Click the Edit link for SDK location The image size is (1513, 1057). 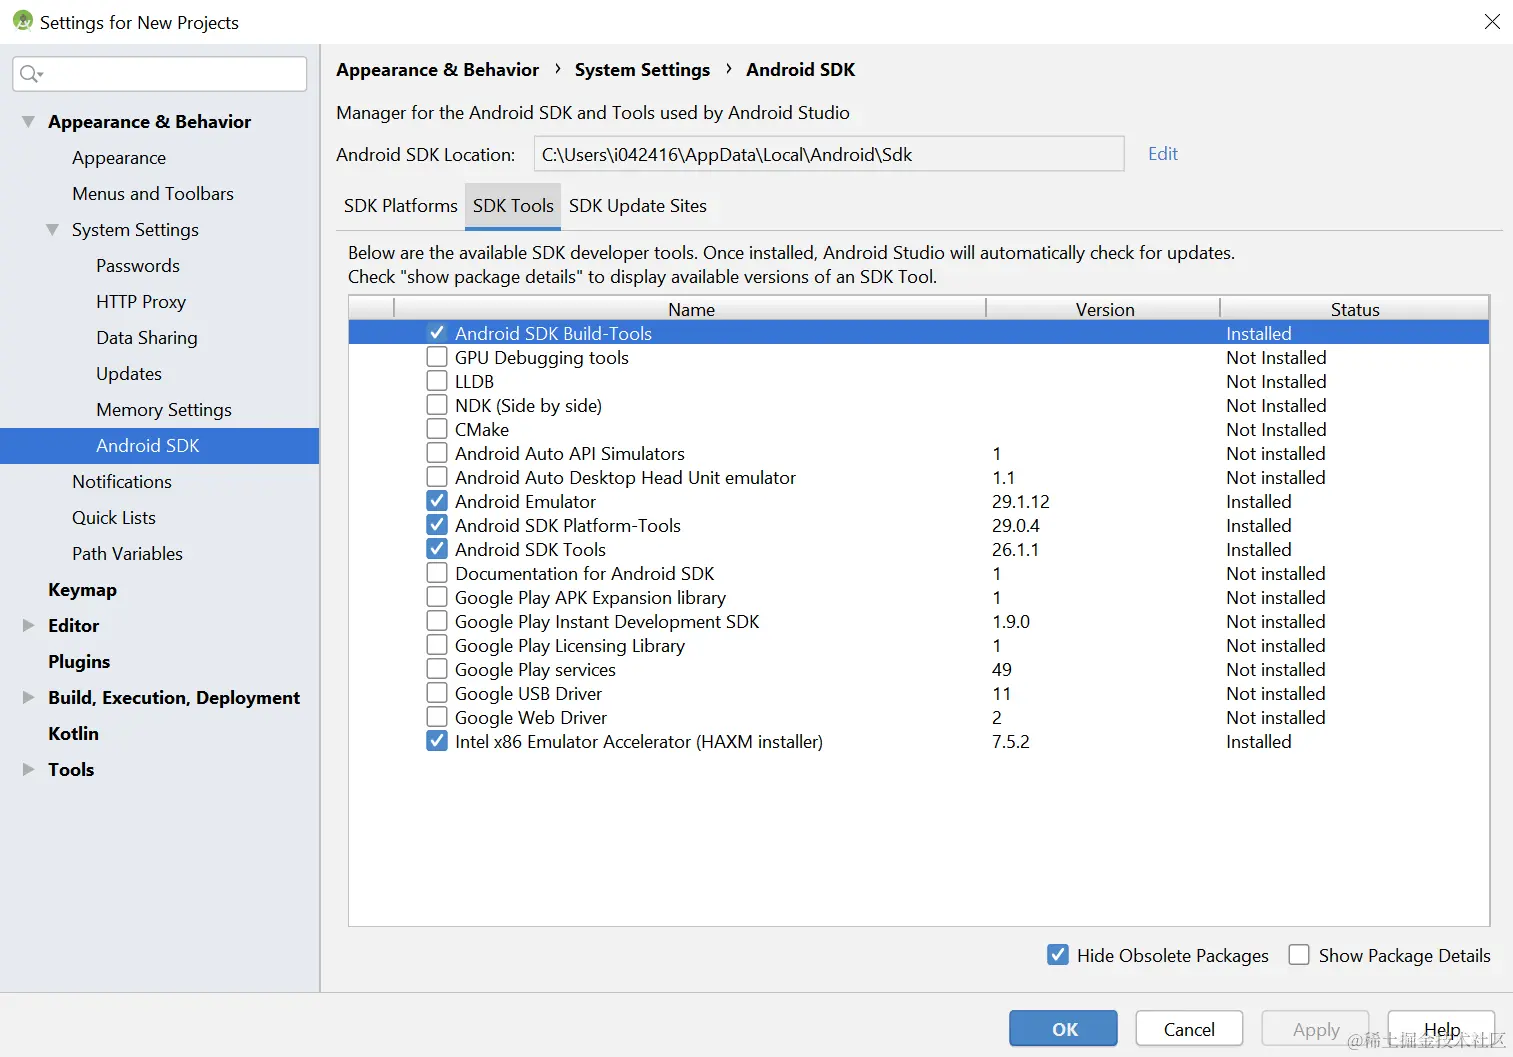pos(1163,154)
